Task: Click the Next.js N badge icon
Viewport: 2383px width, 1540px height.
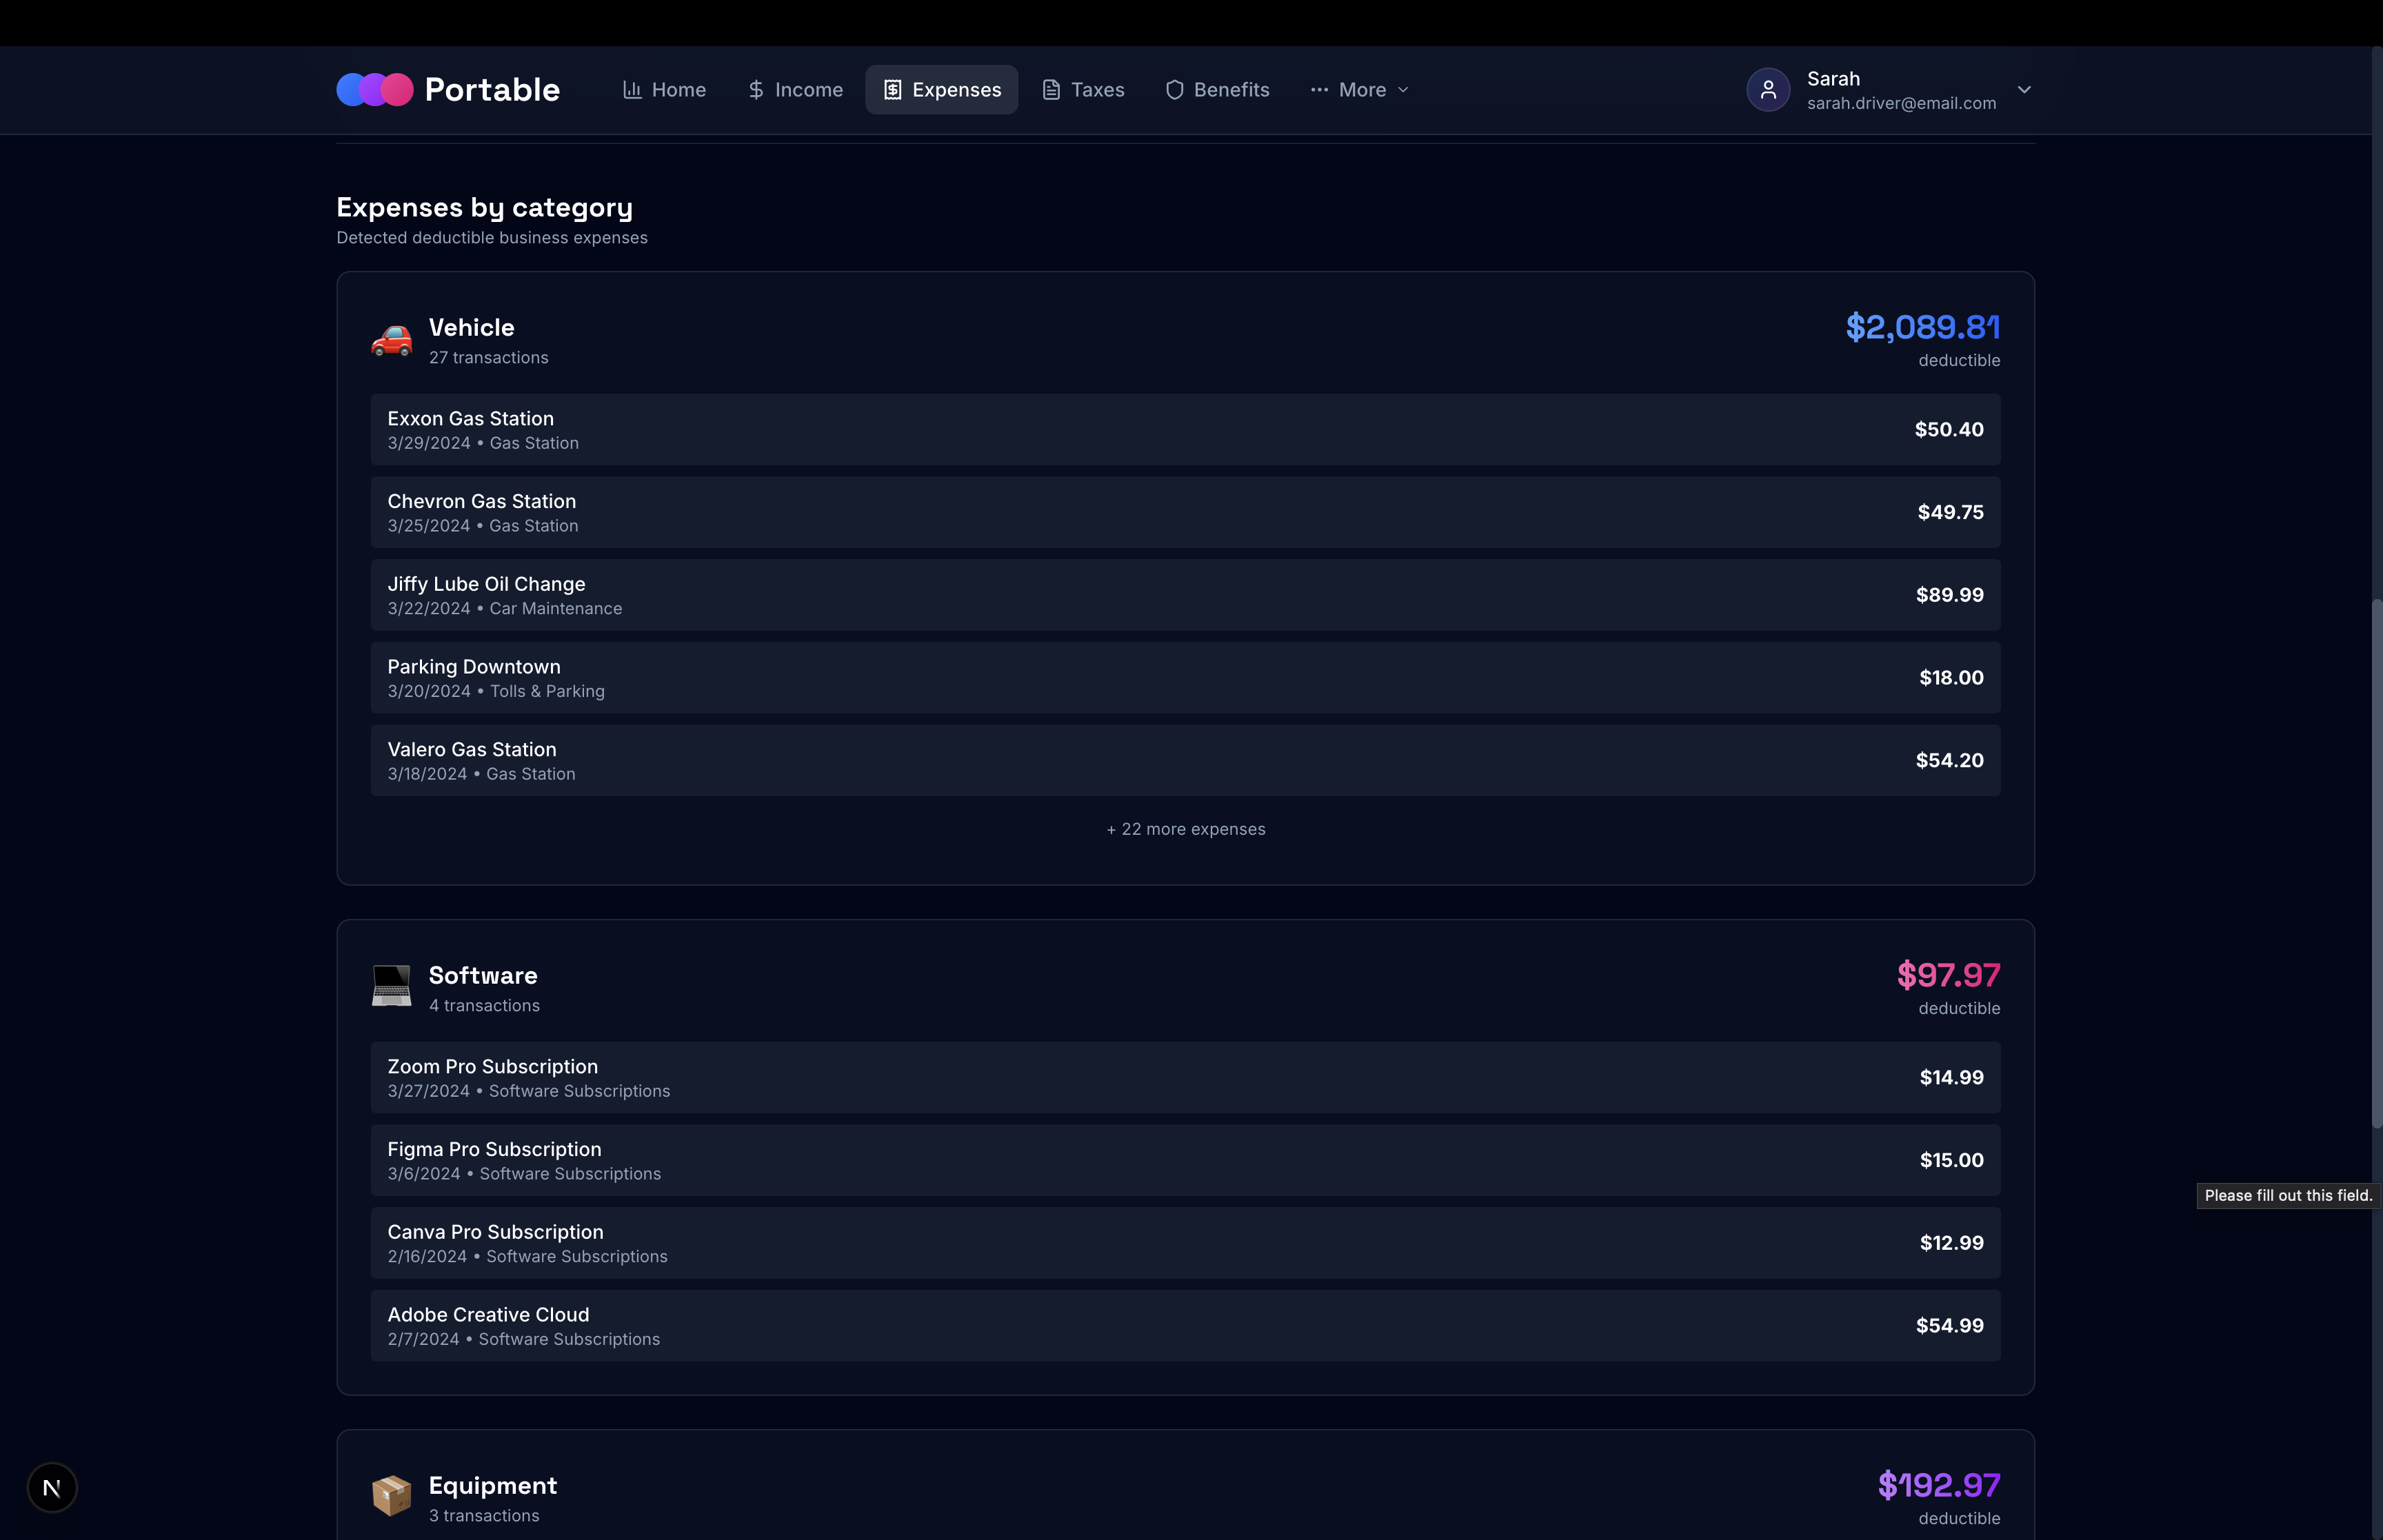Action: 52,1487
